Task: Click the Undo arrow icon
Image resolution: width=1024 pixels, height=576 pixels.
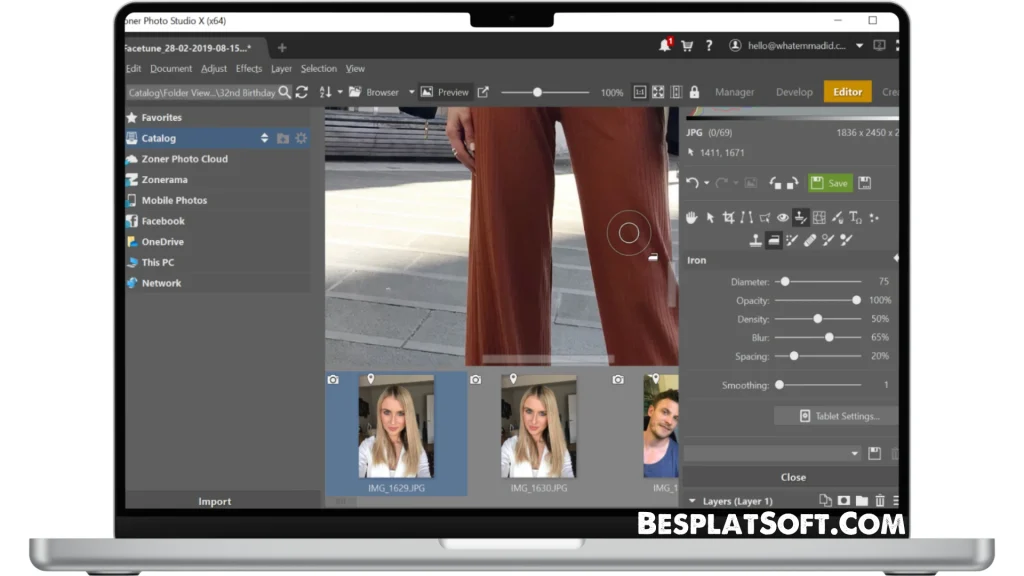Action: pos(691,183)
